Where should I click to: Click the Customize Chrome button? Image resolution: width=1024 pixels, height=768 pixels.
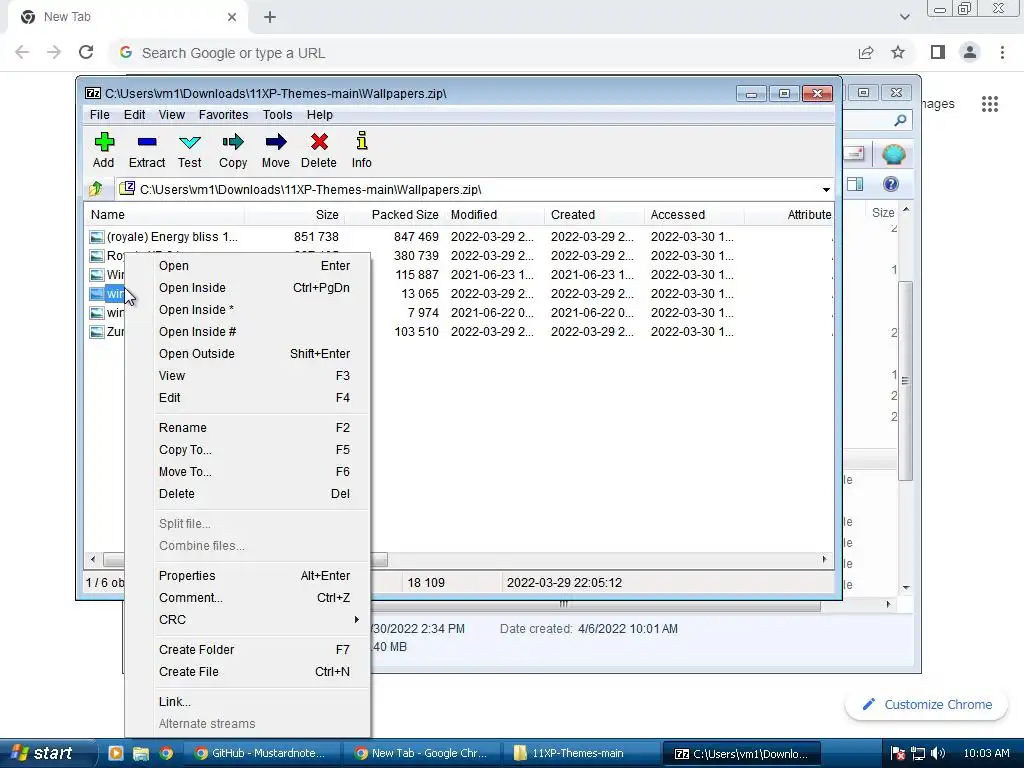click(x=927, y=705)
